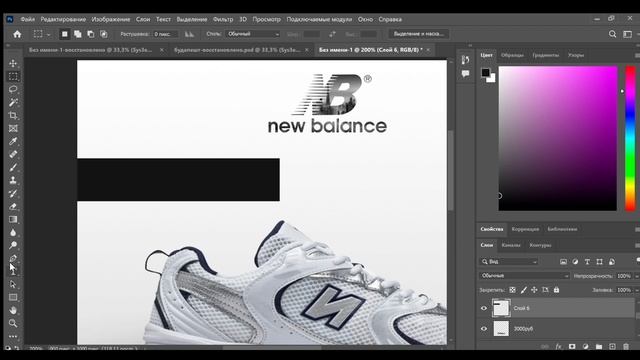Select the Rectangular Marquee tool in toolbox
640x360 pixels.
(x=13, y=76)
